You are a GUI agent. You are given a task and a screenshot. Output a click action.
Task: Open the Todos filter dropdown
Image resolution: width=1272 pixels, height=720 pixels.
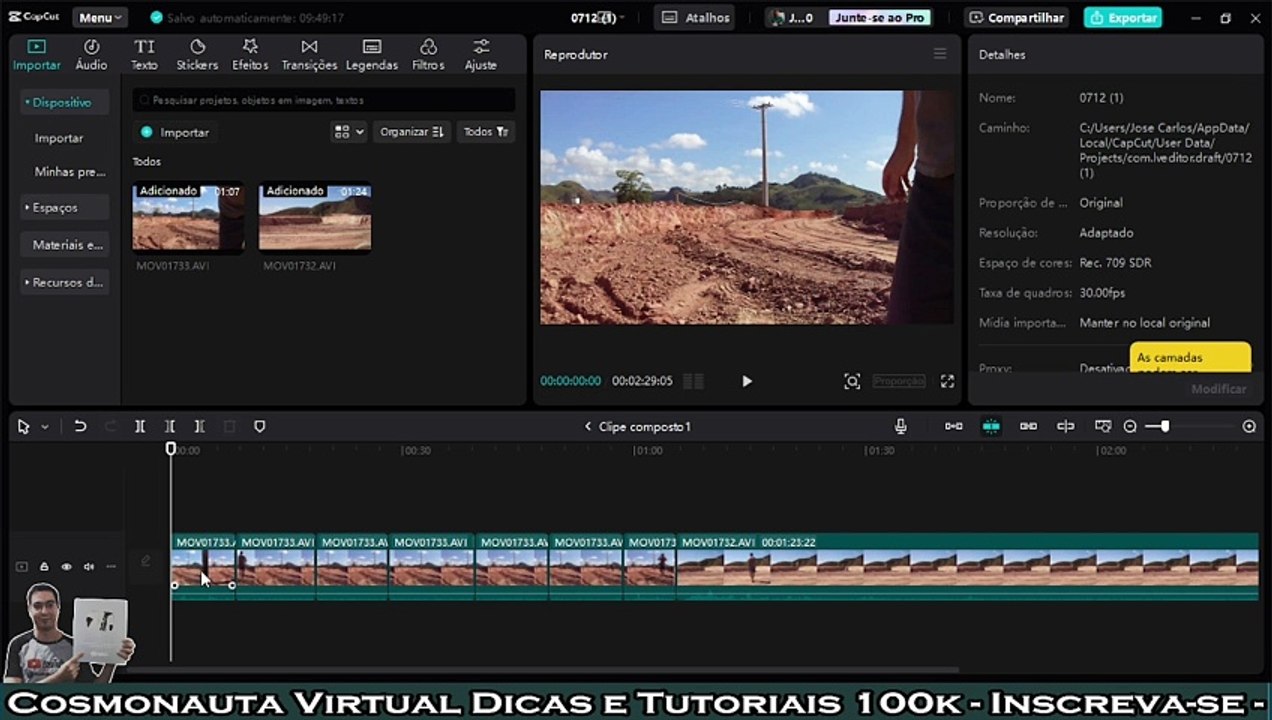click(x=486, y=132)
